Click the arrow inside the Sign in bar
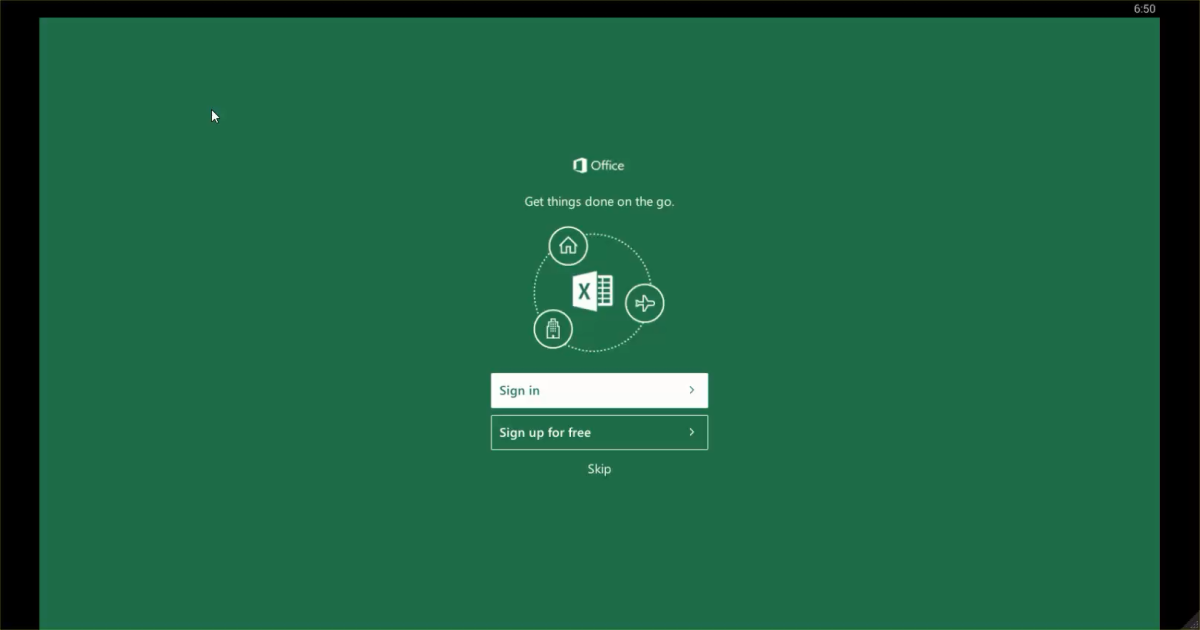1200x630 pixels. pyautogui.click(x=692, y=390)
